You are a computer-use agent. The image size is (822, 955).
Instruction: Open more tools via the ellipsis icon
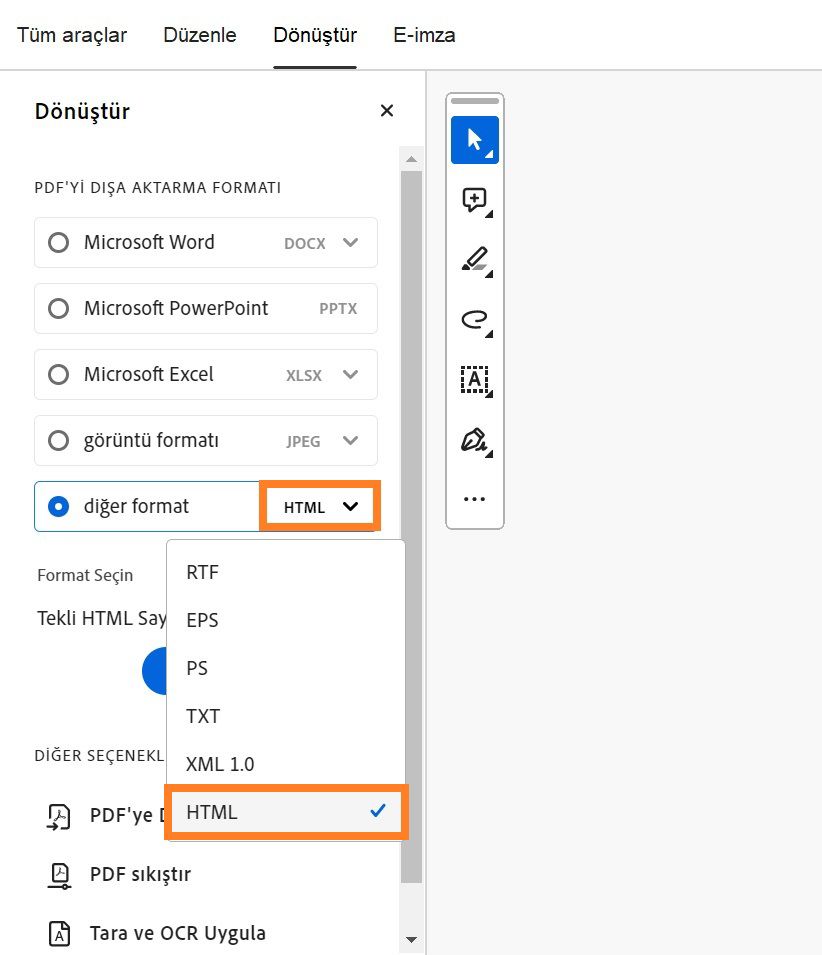[x=474, y=498]
